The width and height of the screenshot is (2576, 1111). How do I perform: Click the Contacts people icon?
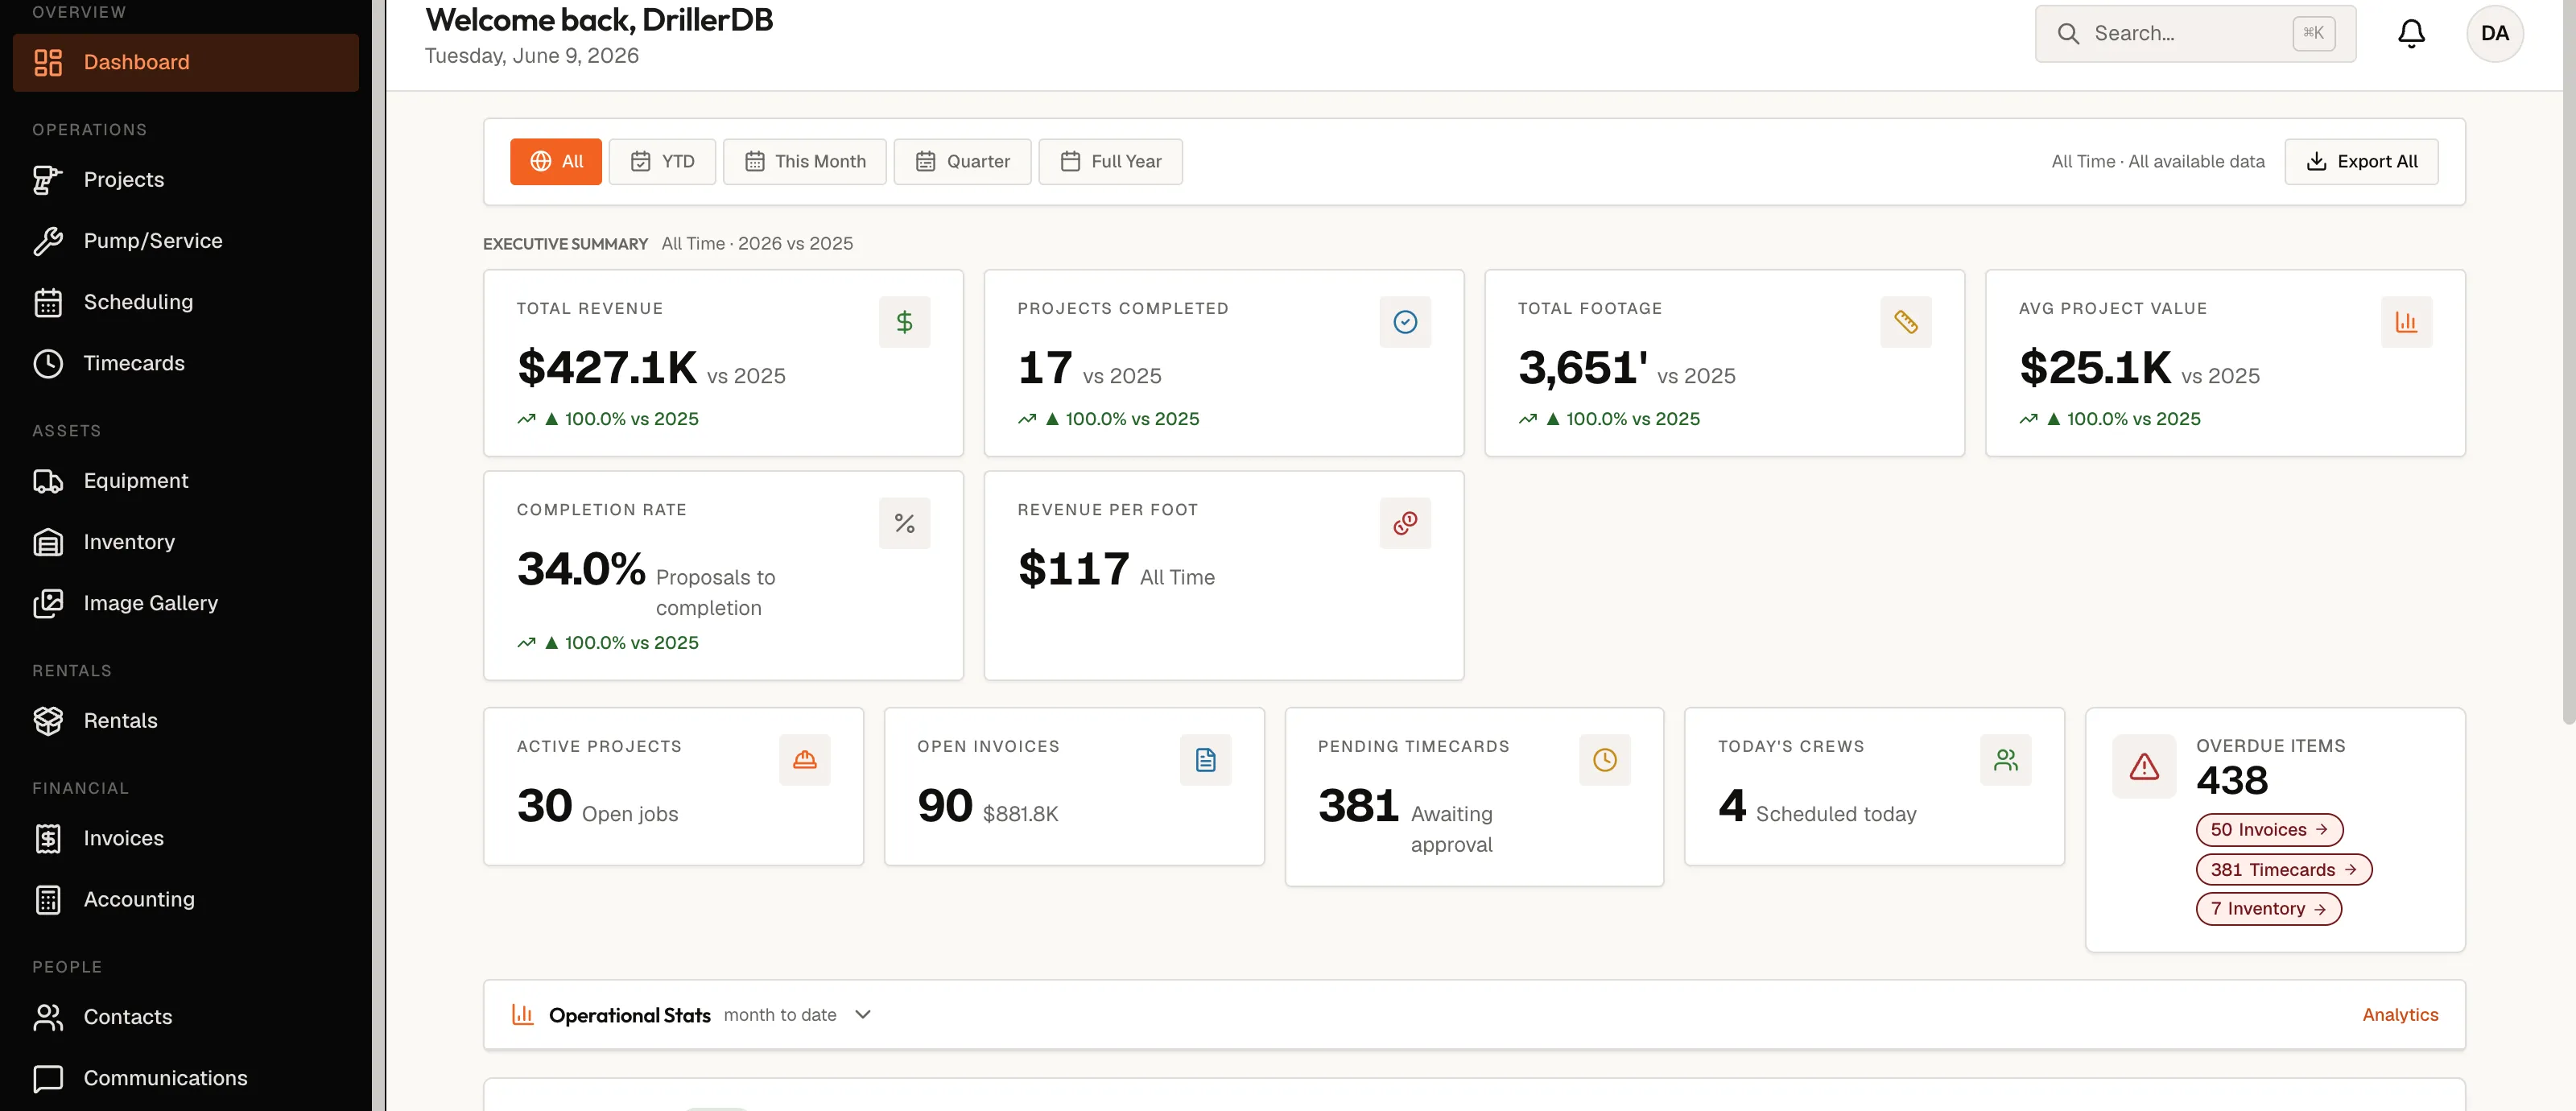pyautogui.click(x=48, y=1017)
